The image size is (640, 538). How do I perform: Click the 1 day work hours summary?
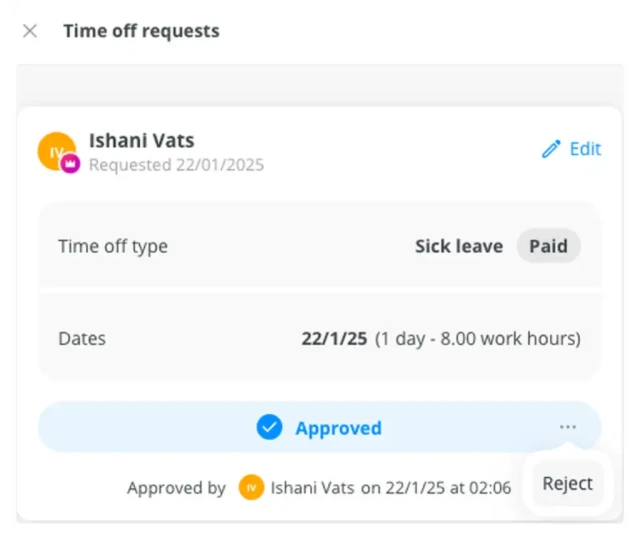[478, 339]
